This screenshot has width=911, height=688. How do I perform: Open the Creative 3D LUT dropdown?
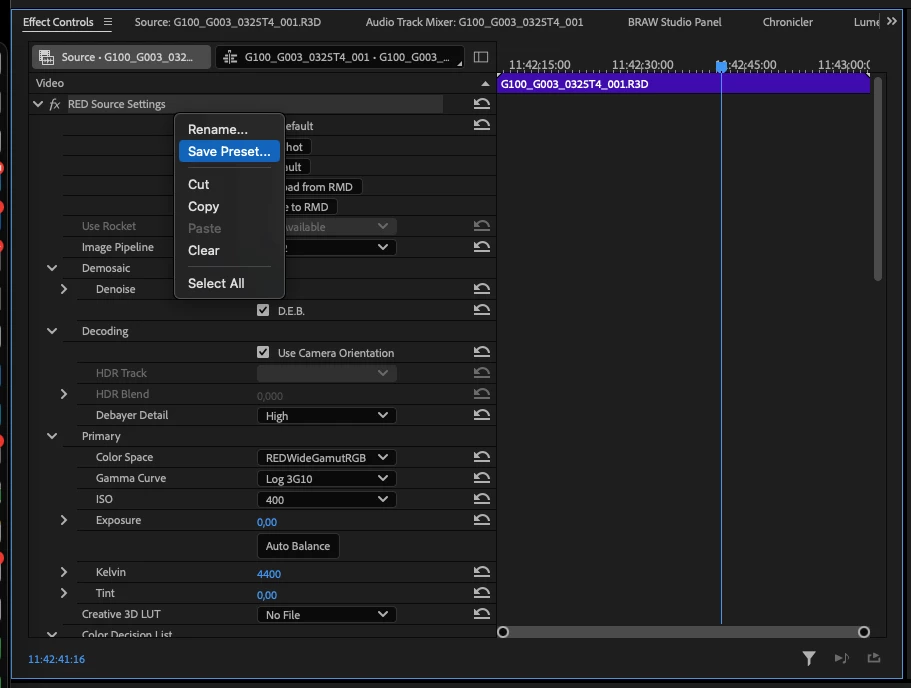tap(327, 614)
